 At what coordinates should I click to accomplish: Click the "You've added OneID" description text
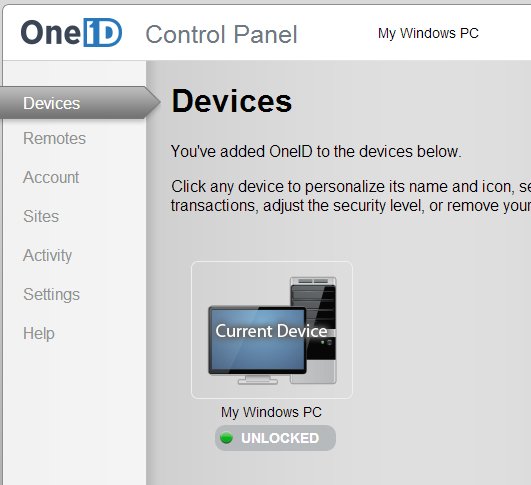[316, 151]
